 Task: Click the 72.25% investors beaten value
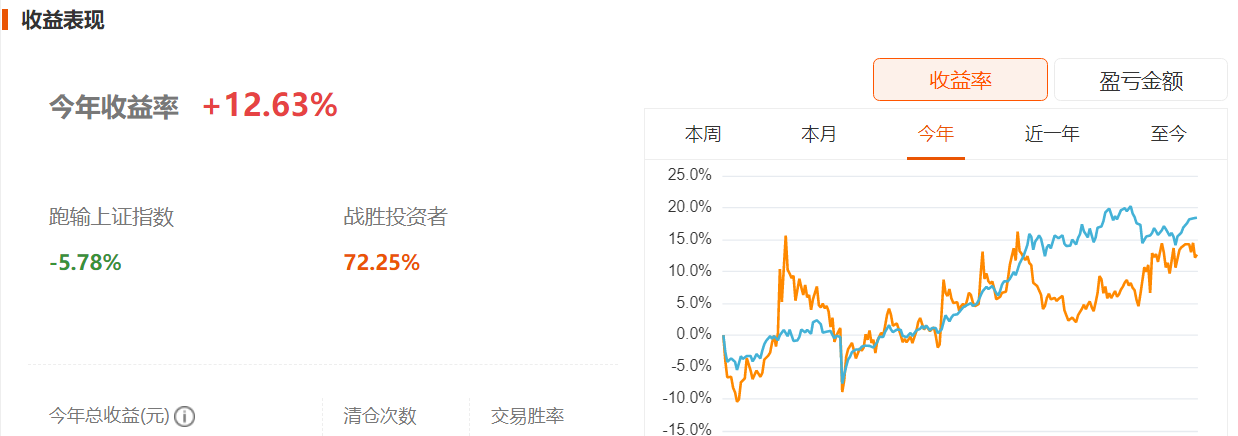381,263
